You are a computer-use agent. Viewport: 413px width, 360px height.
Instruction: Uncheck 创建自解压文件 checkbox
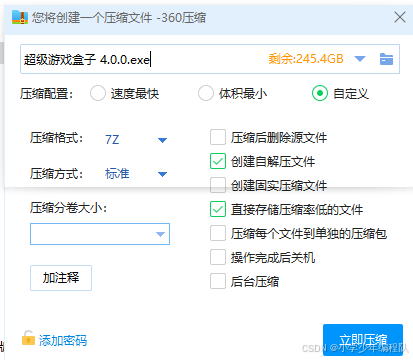click(218, 161)
